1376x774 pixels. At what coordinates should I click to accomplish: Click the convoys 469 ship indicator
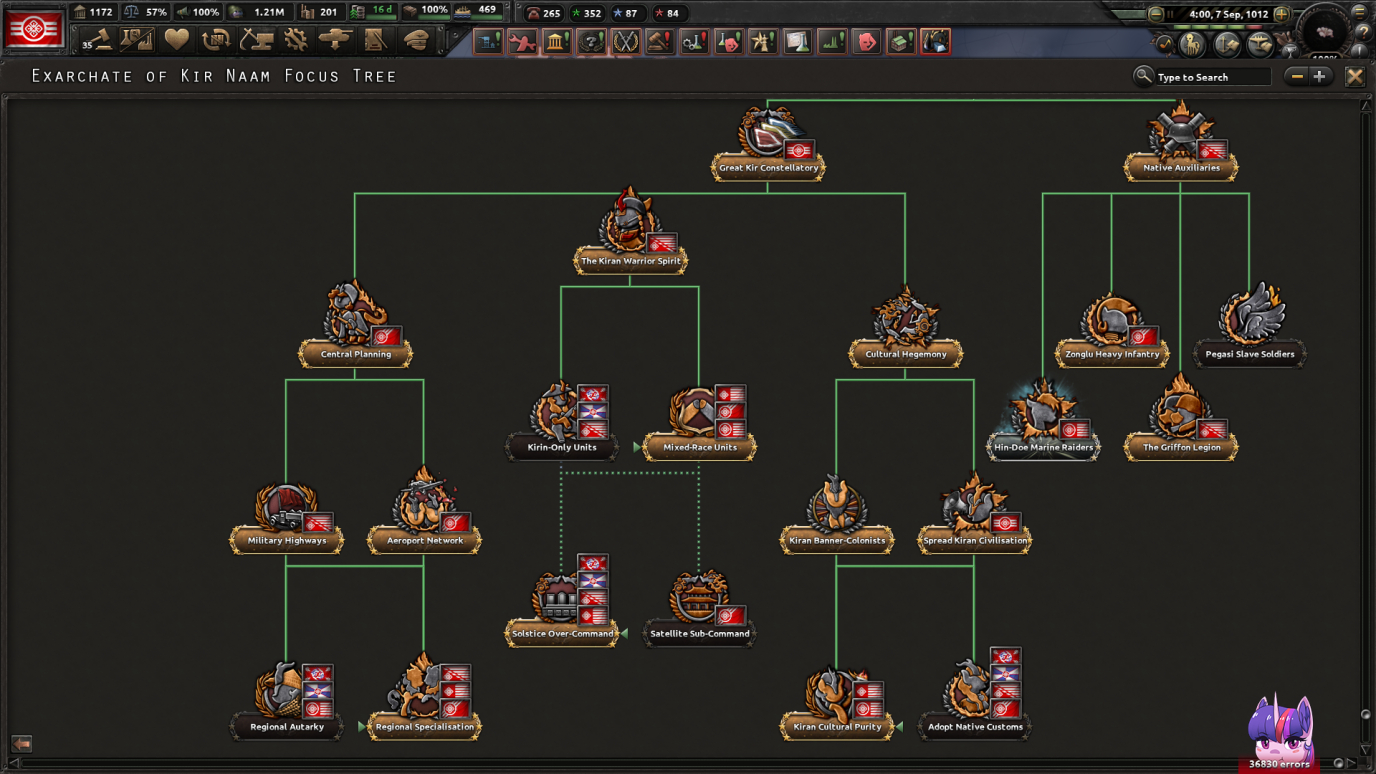477,10
